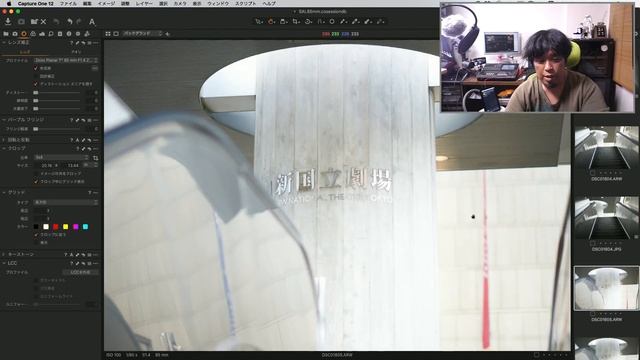Collapse the LCC panel

tap(4, 263)
